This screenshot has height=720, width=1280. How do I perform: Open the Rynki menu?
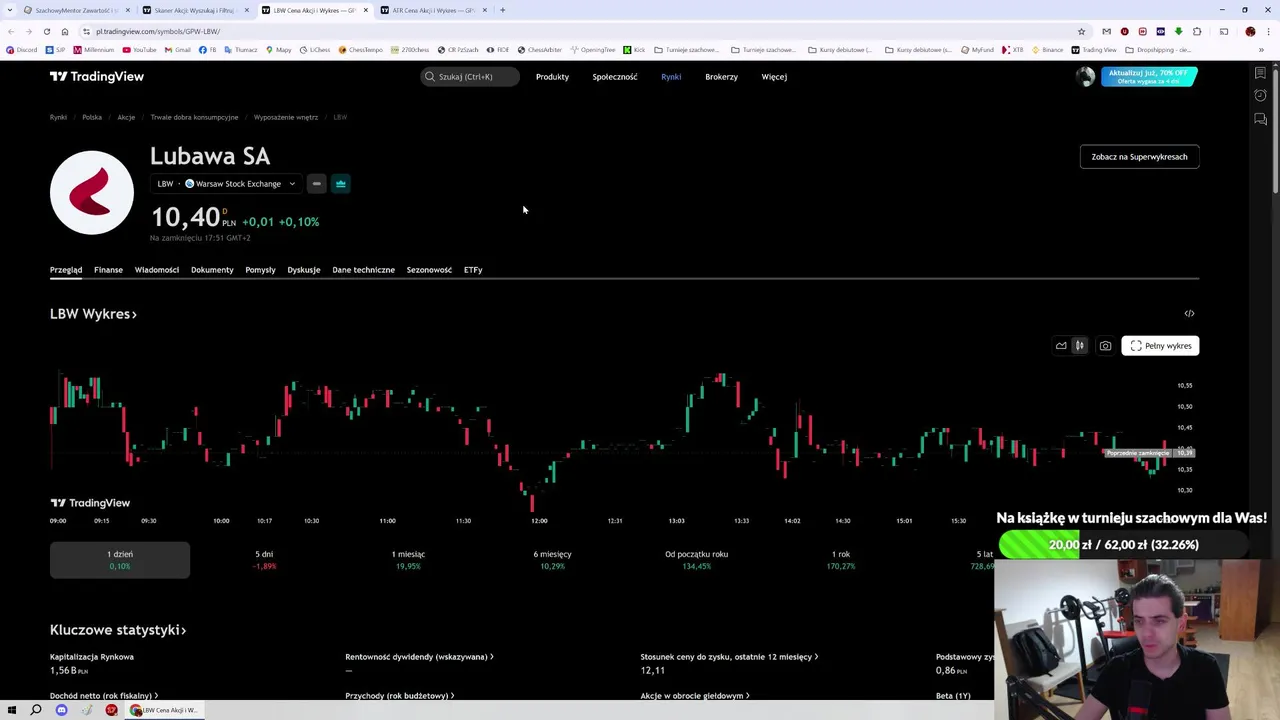click(671, 76)
